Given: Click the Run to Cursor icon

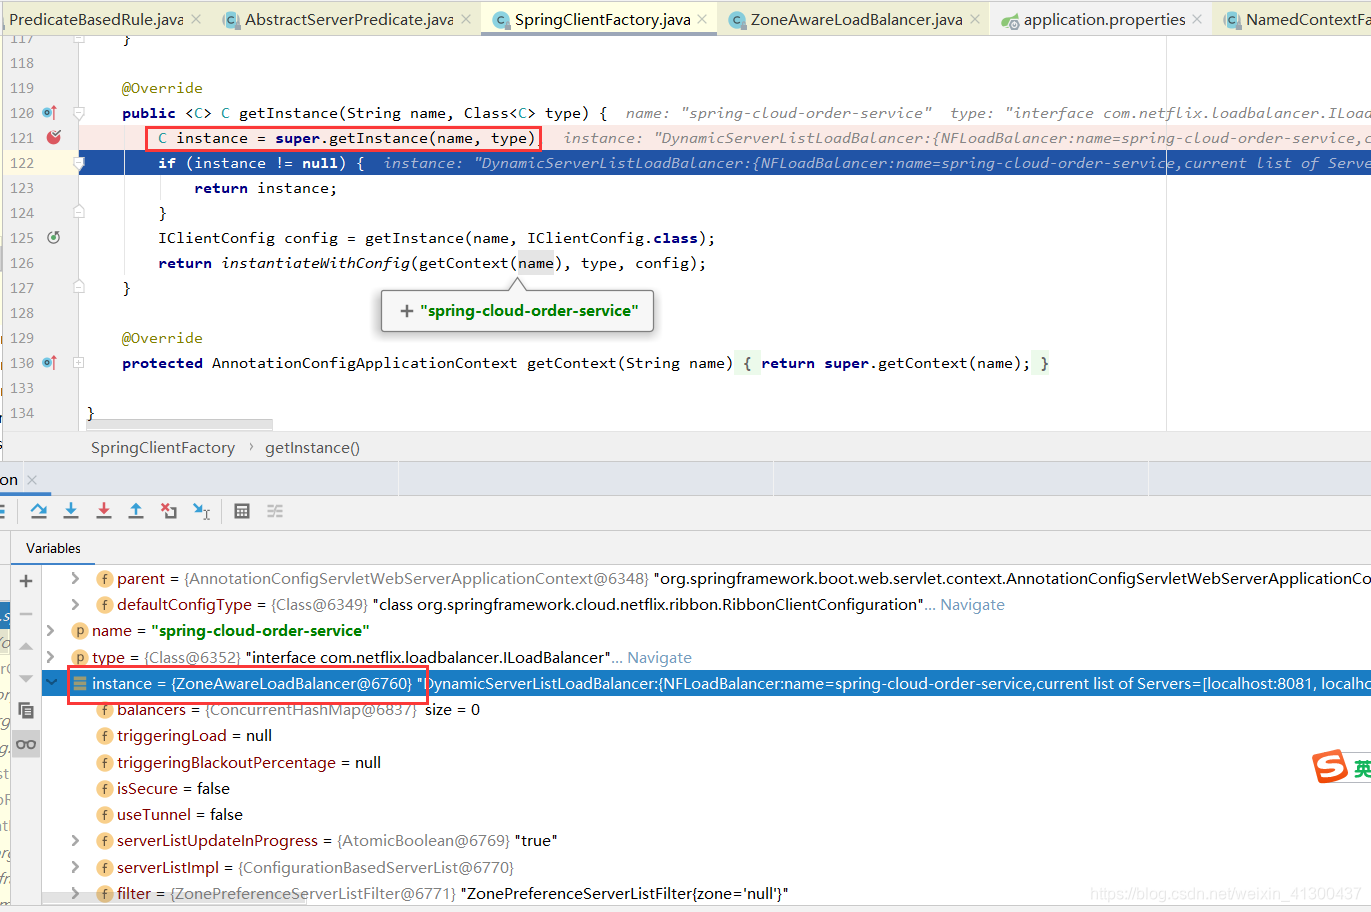Looking at the screenshot, I should 201,511.
